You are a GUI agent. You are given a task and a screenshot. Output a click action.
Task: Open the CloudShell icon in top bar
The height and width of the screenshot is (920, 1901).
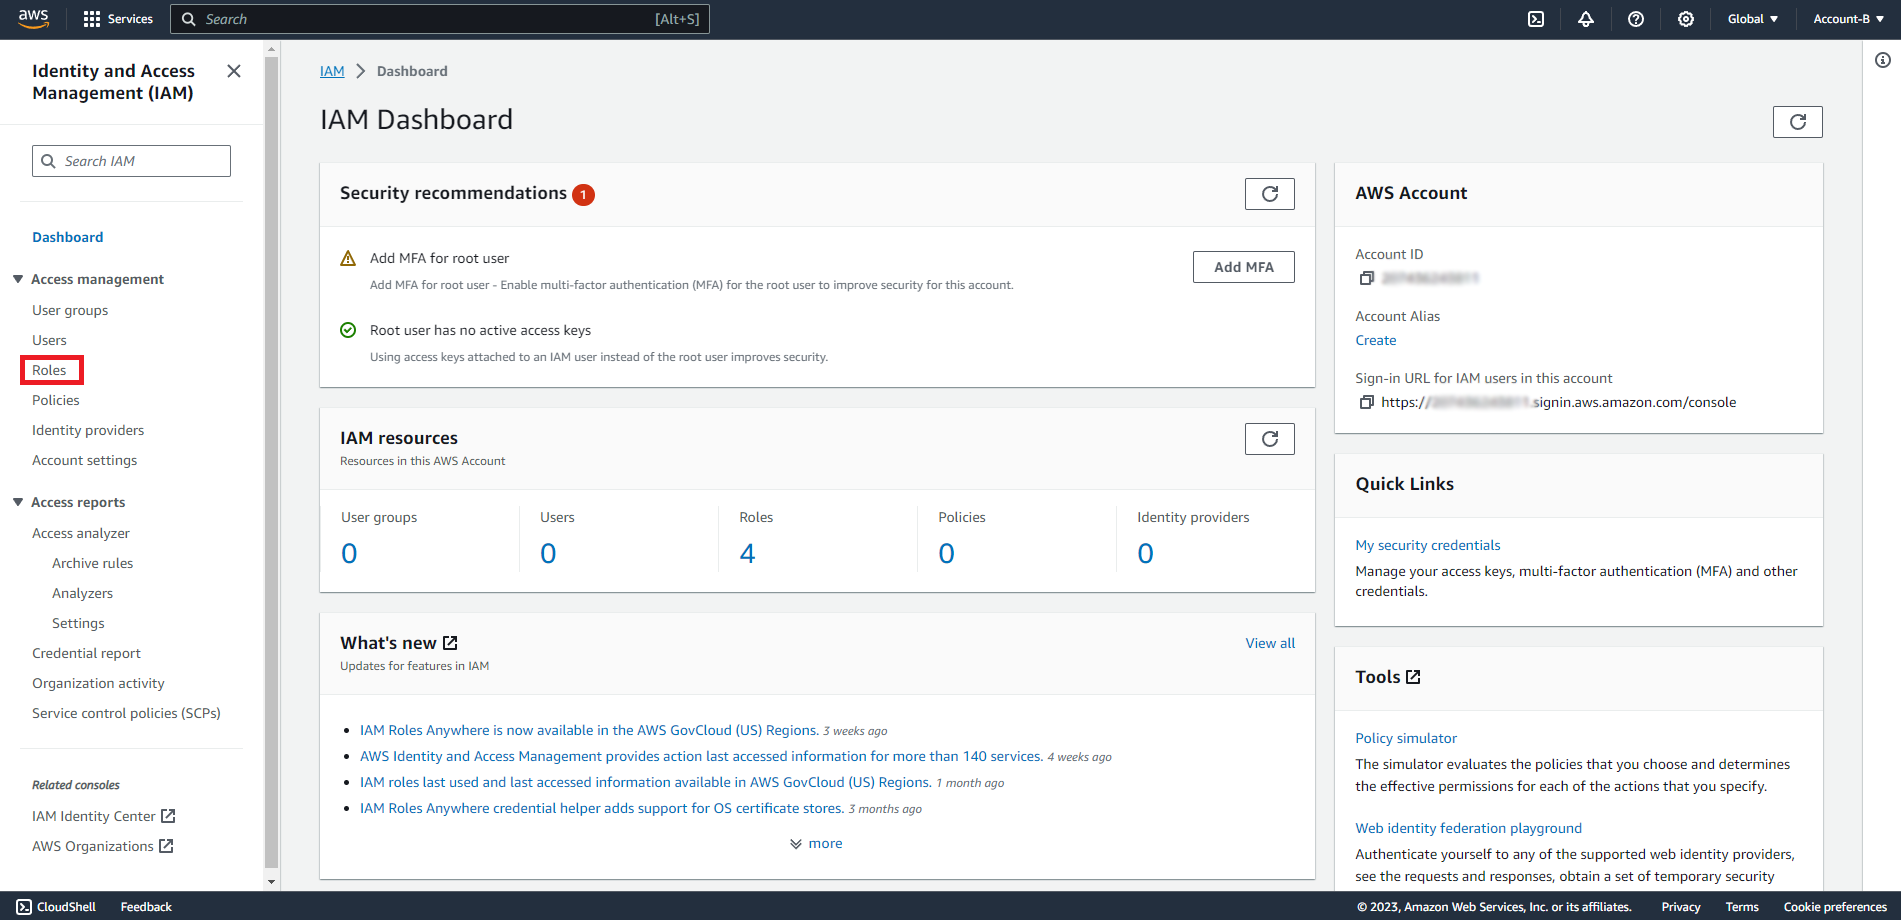click(1536, 19)
